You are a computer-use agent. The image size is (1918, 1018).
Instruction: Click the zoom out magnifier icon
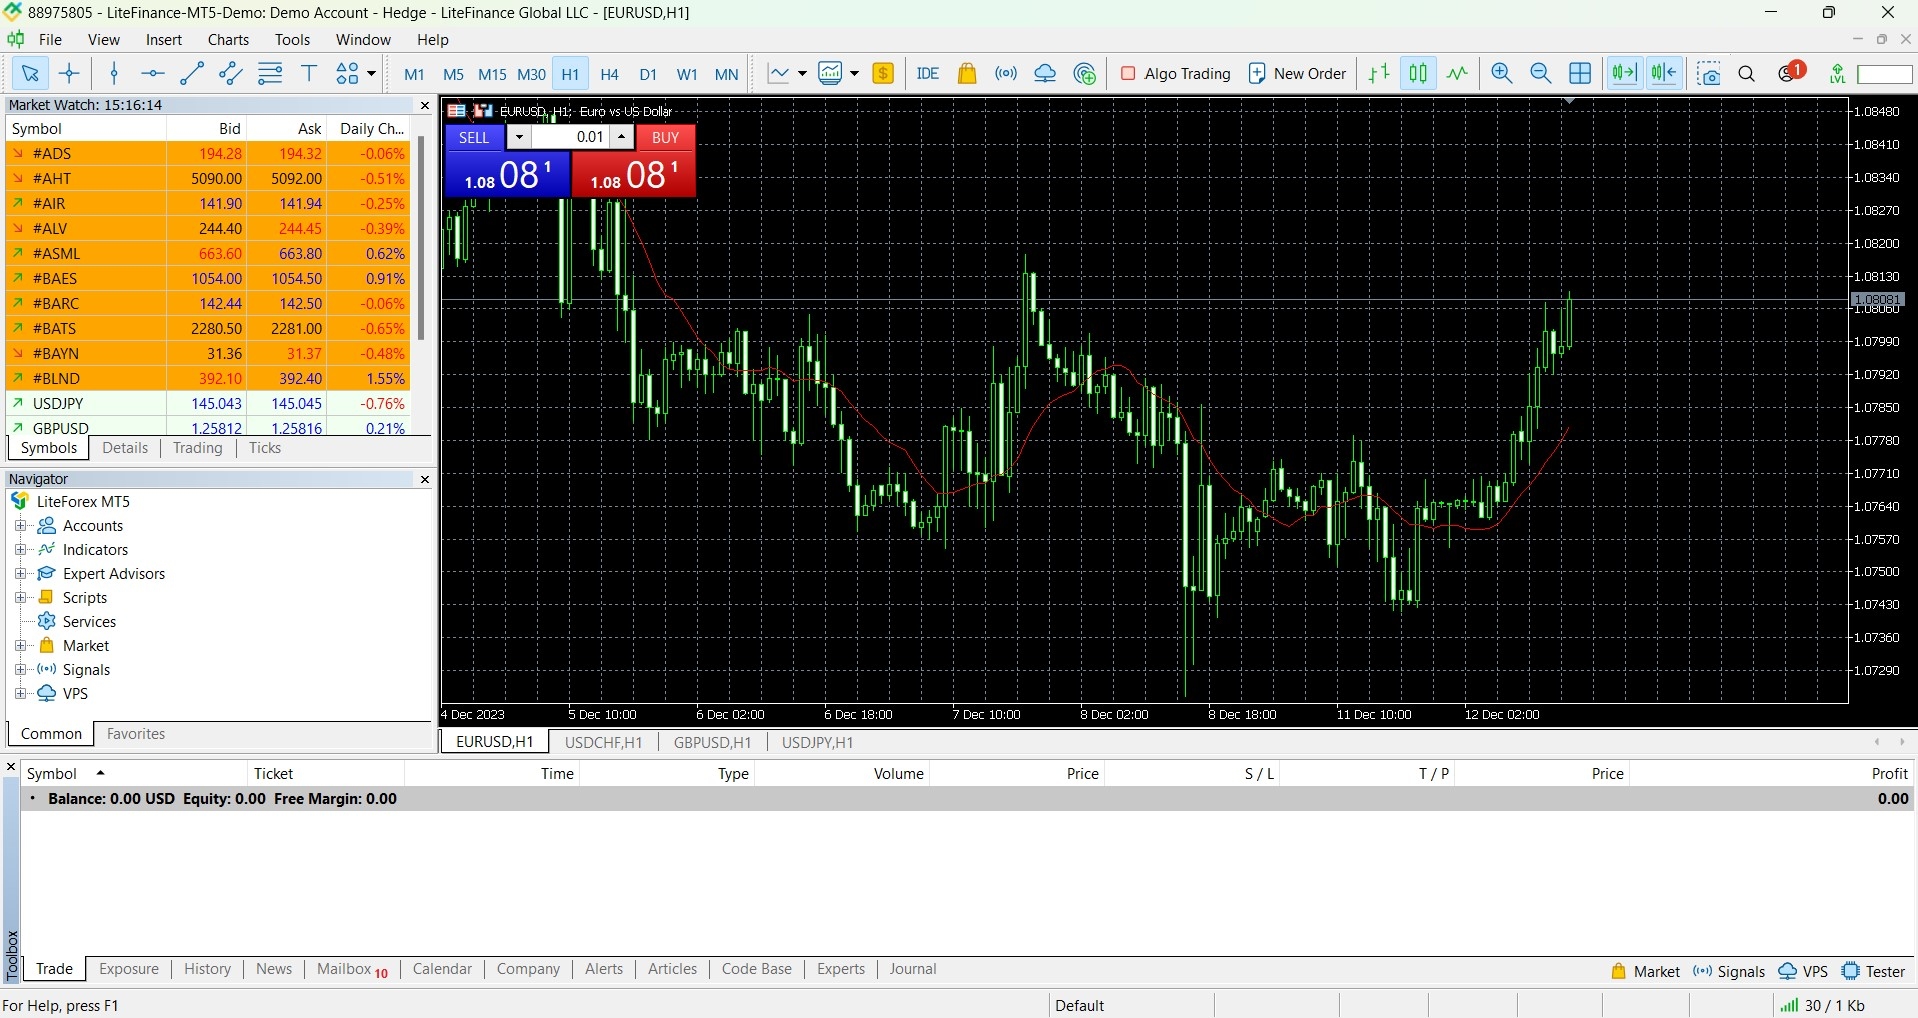(x=1540, y=73)
